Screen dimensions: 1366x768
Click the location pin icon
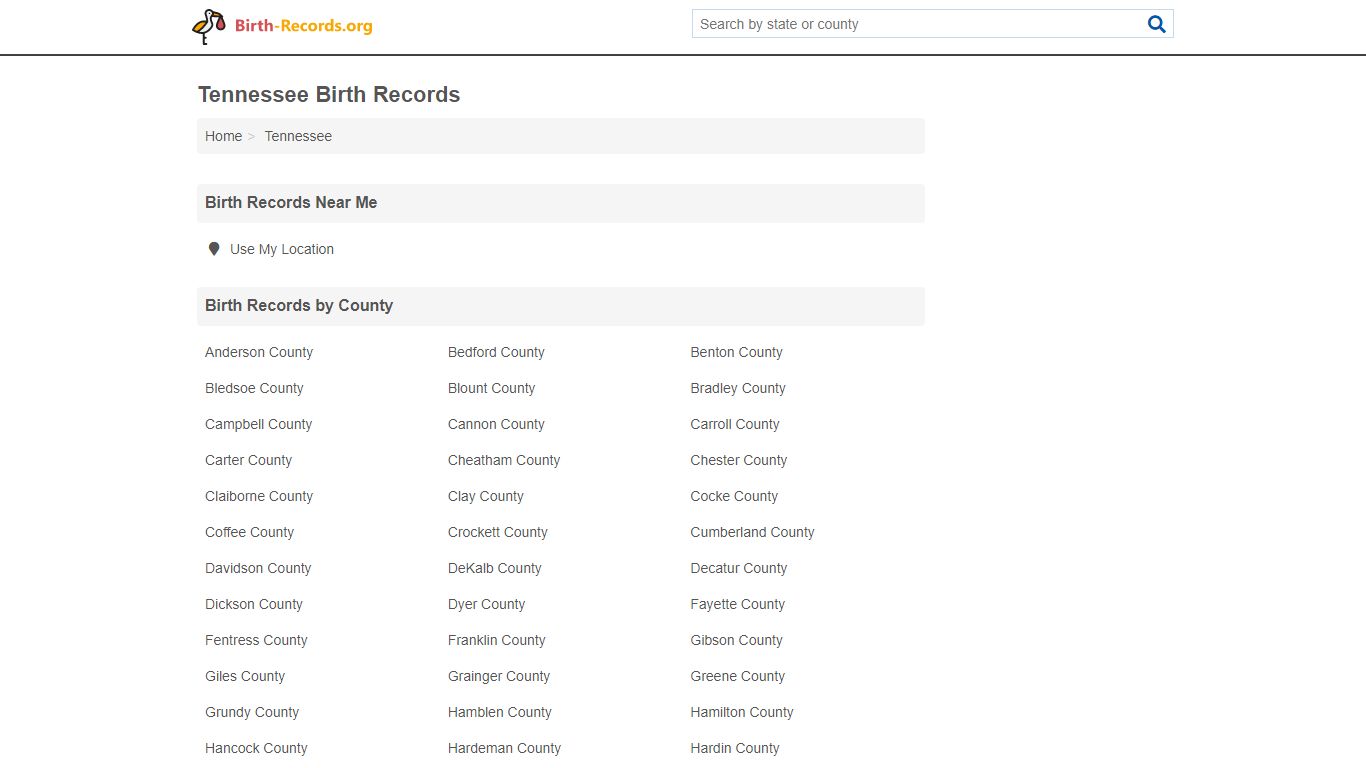pyautogui.click(x=213, y=249)
